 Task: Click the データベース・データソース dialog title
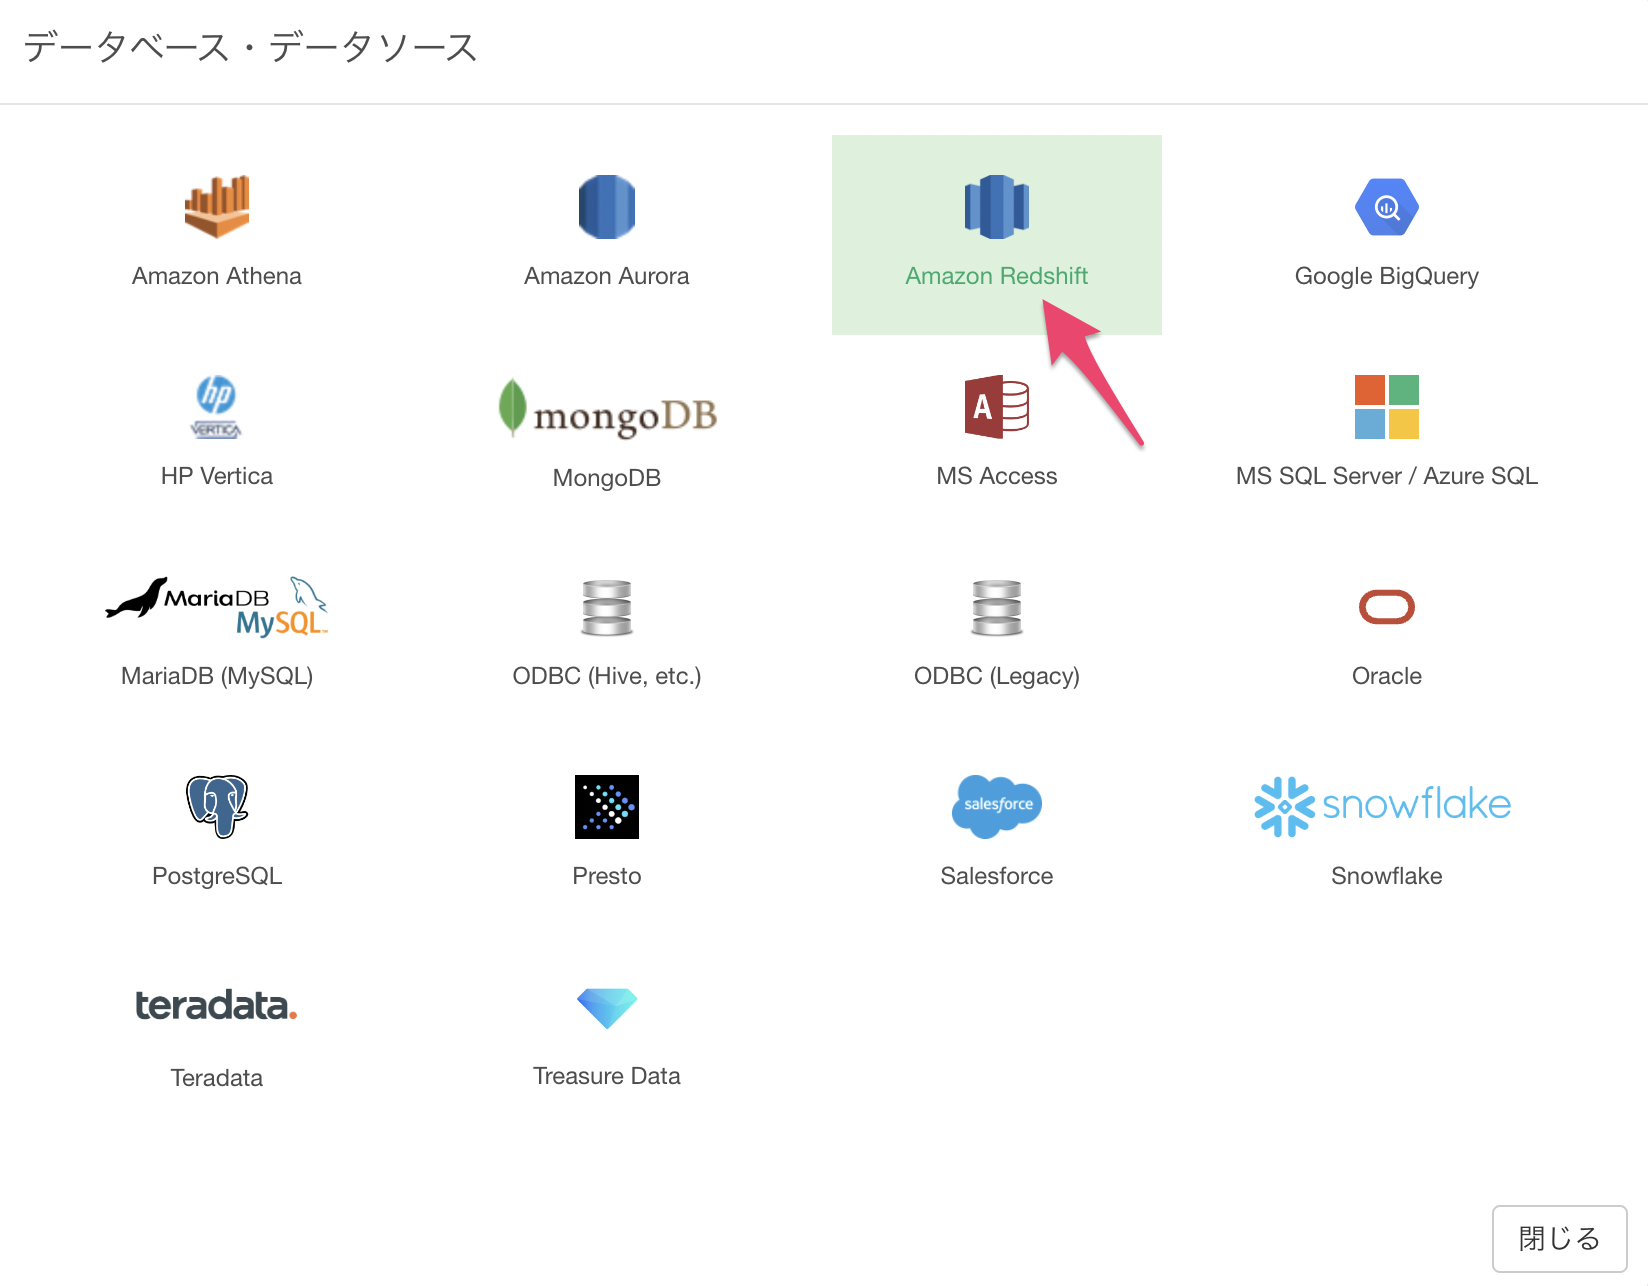click(251, 47)
